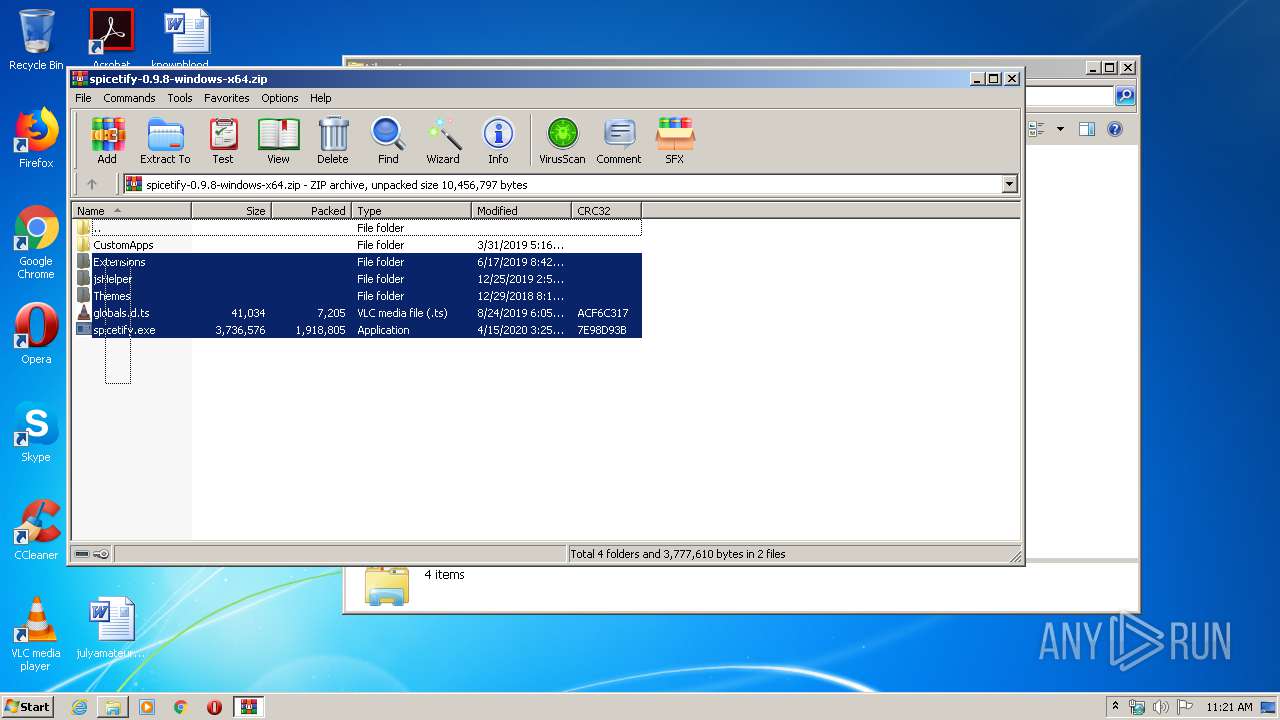The width and height of the screenshot is (1280, 720).
Task: Open the Favorites menu
Action: pos(227,98)
